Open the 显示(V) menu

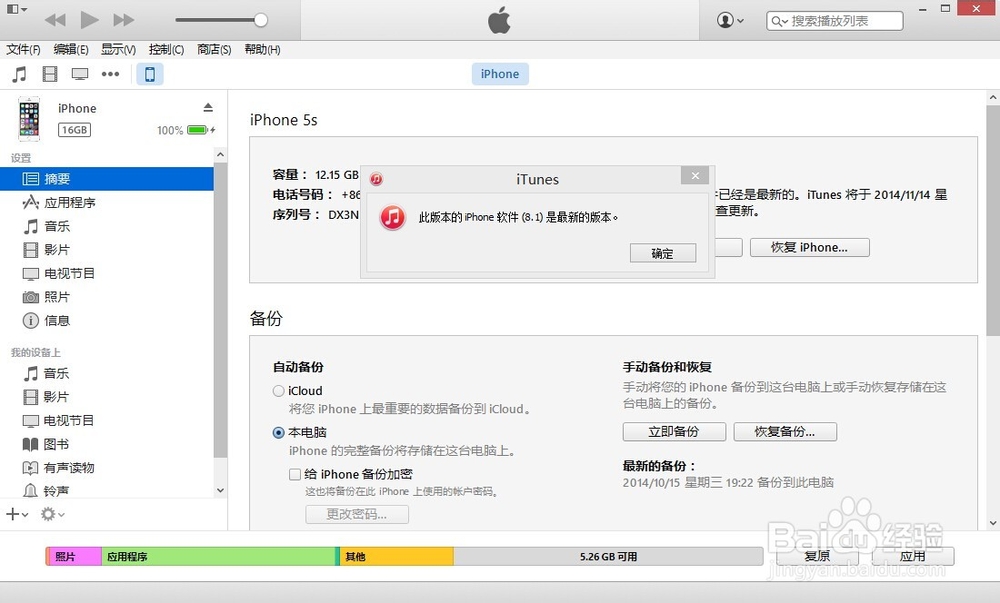point(119,50)
